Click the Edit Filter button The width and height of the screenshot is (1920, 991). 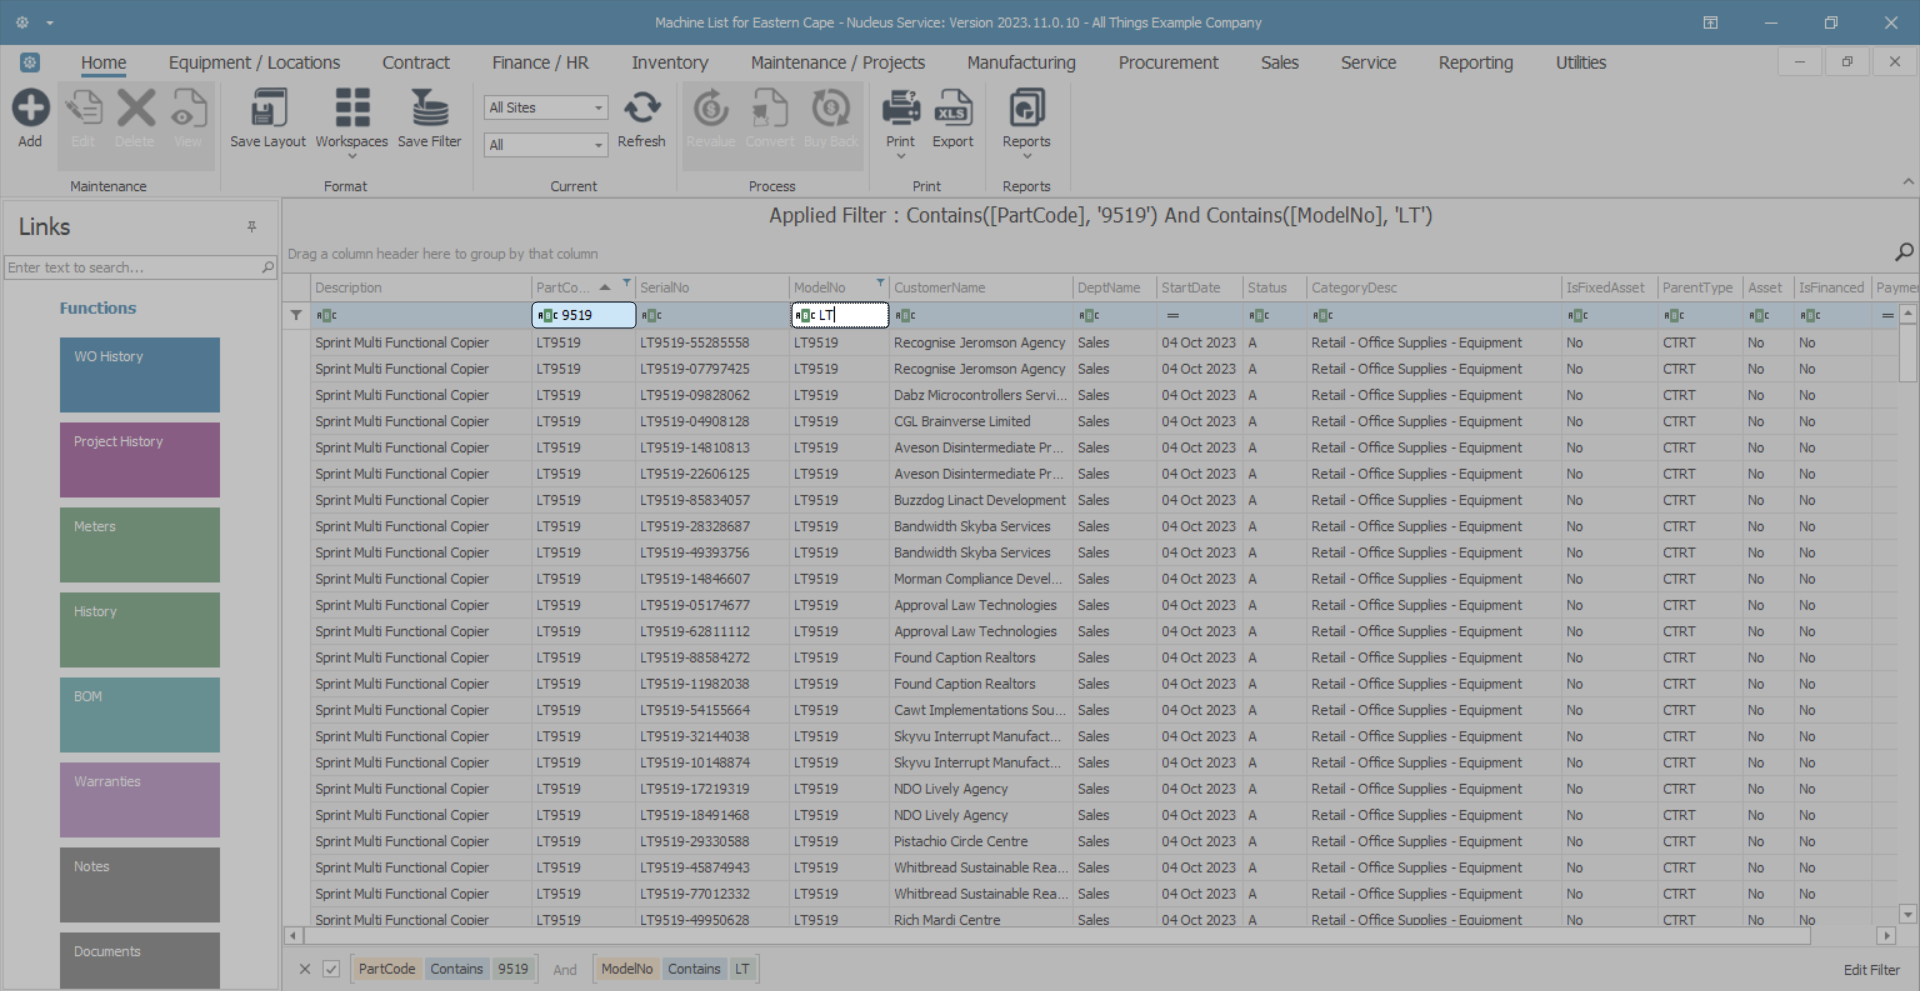(1870, 970)
